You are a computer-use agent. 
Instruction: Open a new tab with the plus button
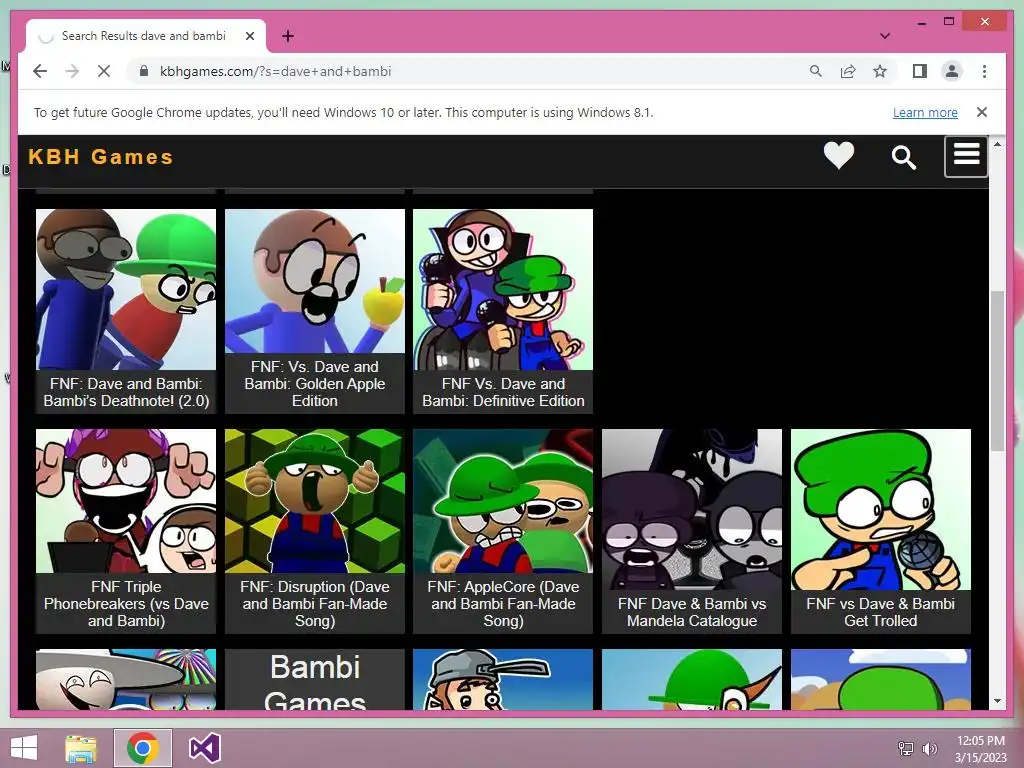click(288, 36)
